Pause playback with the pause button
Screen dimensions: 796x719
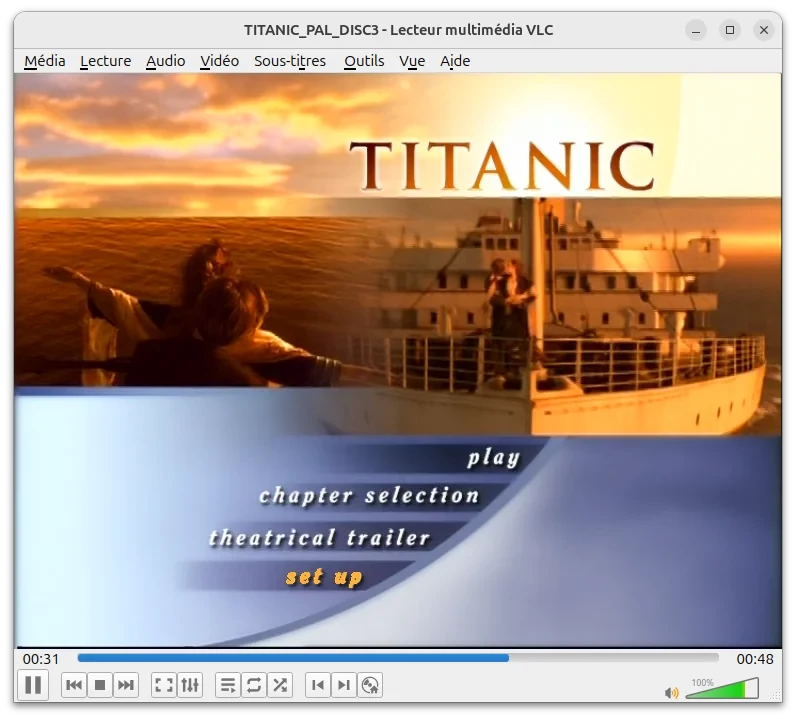click(33, 685)
